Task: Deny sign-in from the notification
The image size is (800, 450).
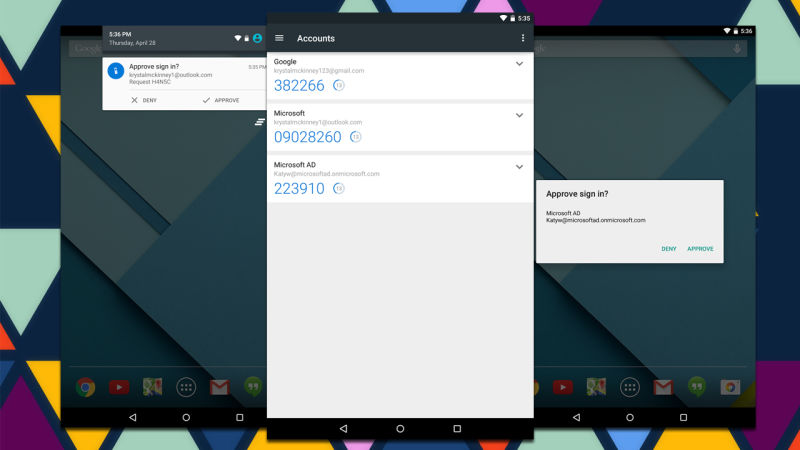Action: [x=145, y=100]
